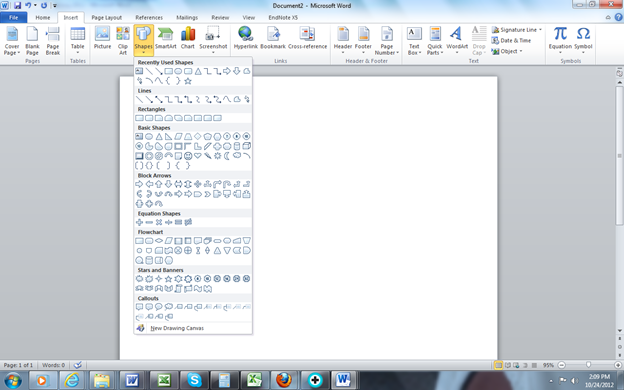Select the Plus sign equation shape
The height and width of the screenshot is (390, 624).
[x=139, y=222]
